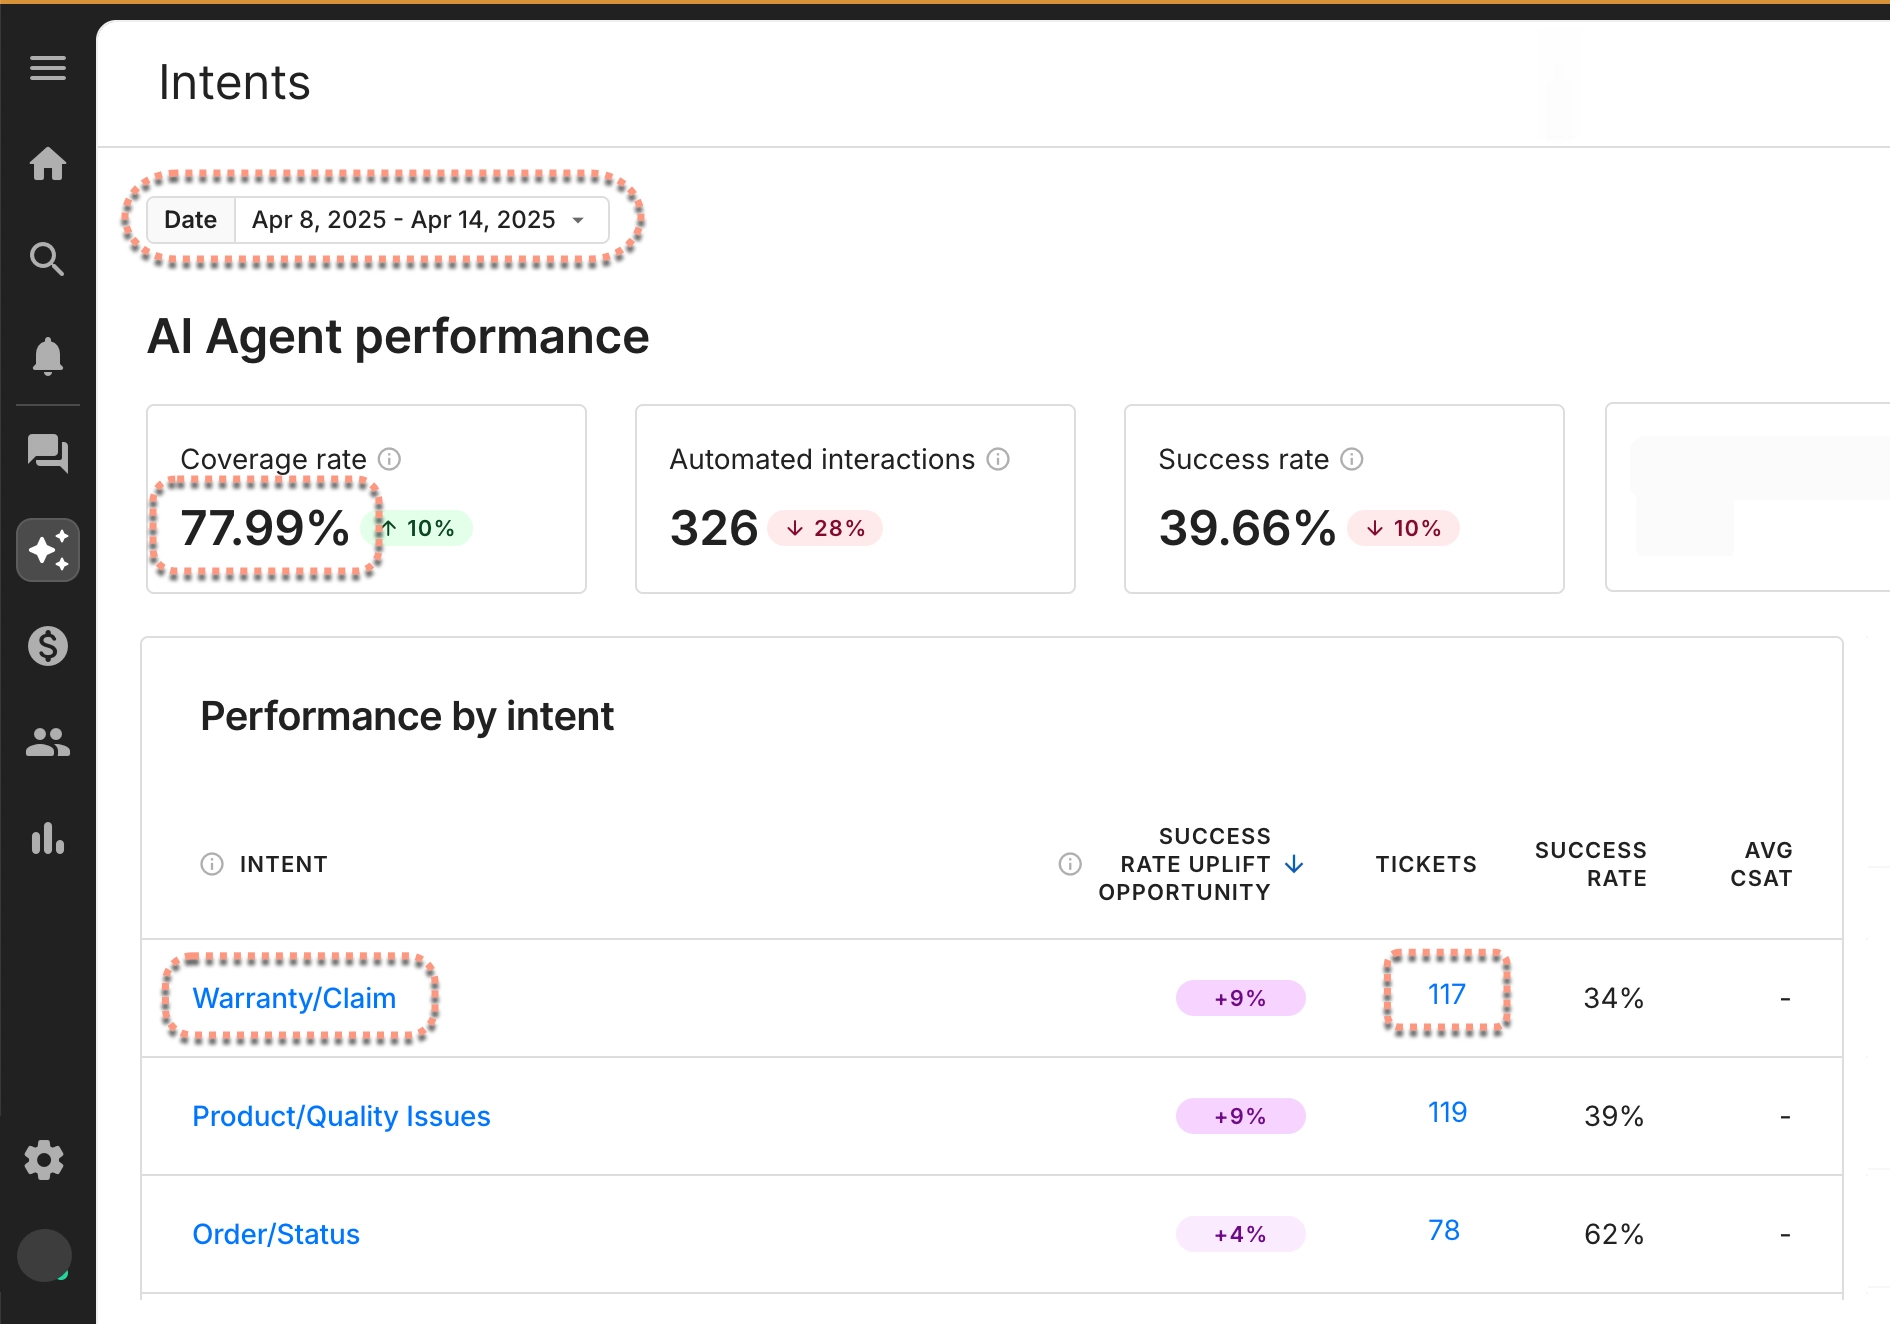
Task: Open the Warranty/Claim intent link
Action: click(x=294, y=998)
